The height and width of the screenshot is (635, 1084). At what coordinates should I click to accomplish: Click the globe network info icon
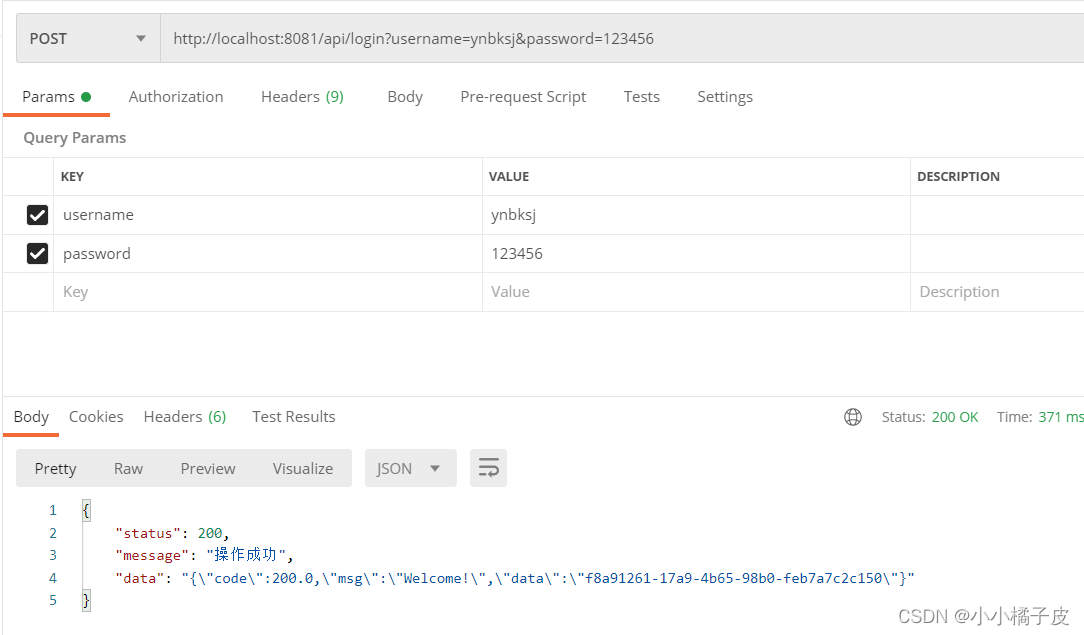853,416
